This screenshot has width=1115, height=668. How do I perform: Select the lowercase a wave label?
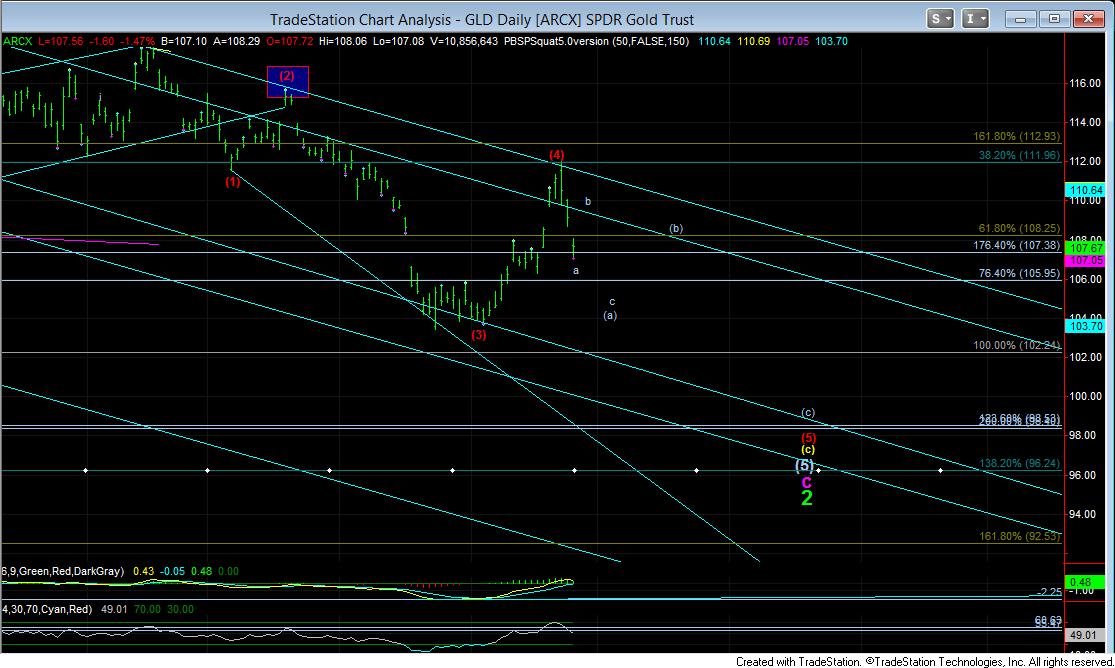(576, 270)
